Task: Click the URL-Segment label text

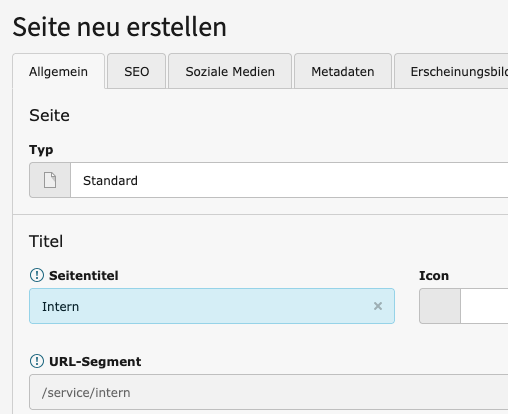Action: [95, 361]
